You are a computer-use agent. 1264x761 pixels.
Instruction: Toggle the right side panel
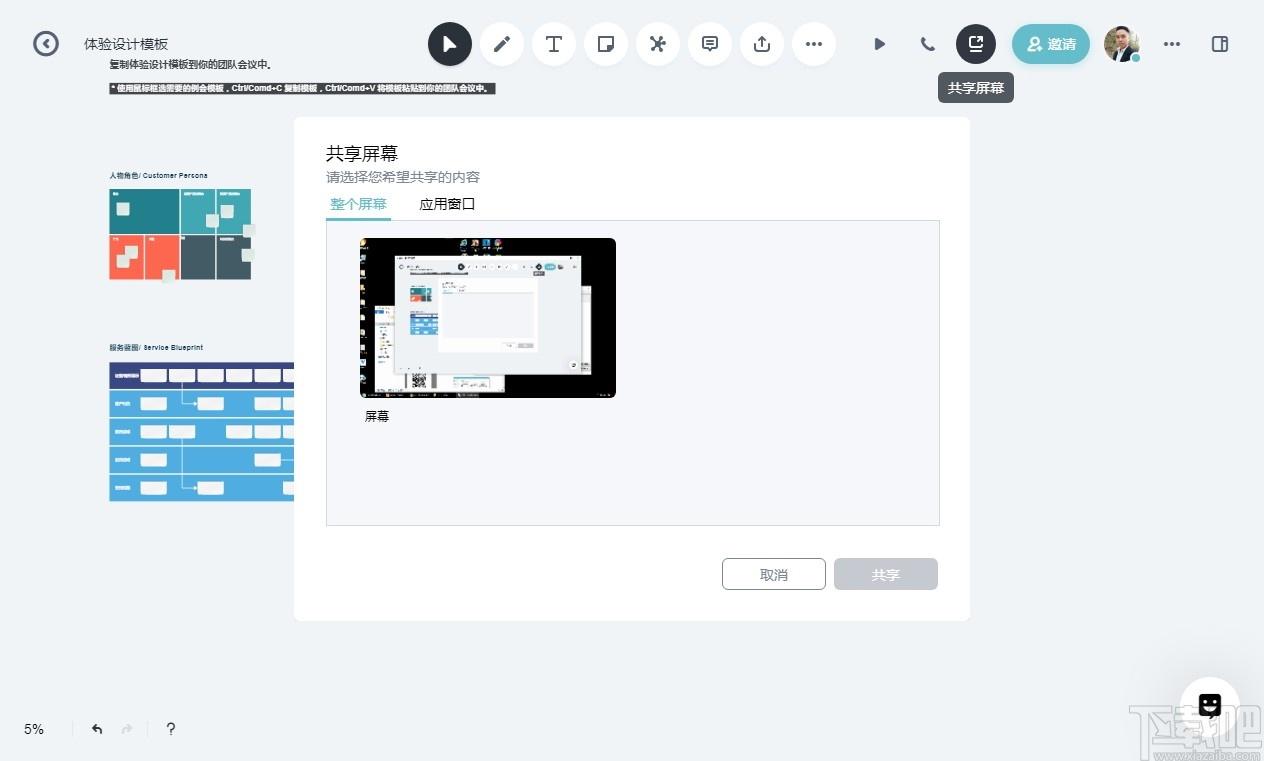tap(1220, 44)
